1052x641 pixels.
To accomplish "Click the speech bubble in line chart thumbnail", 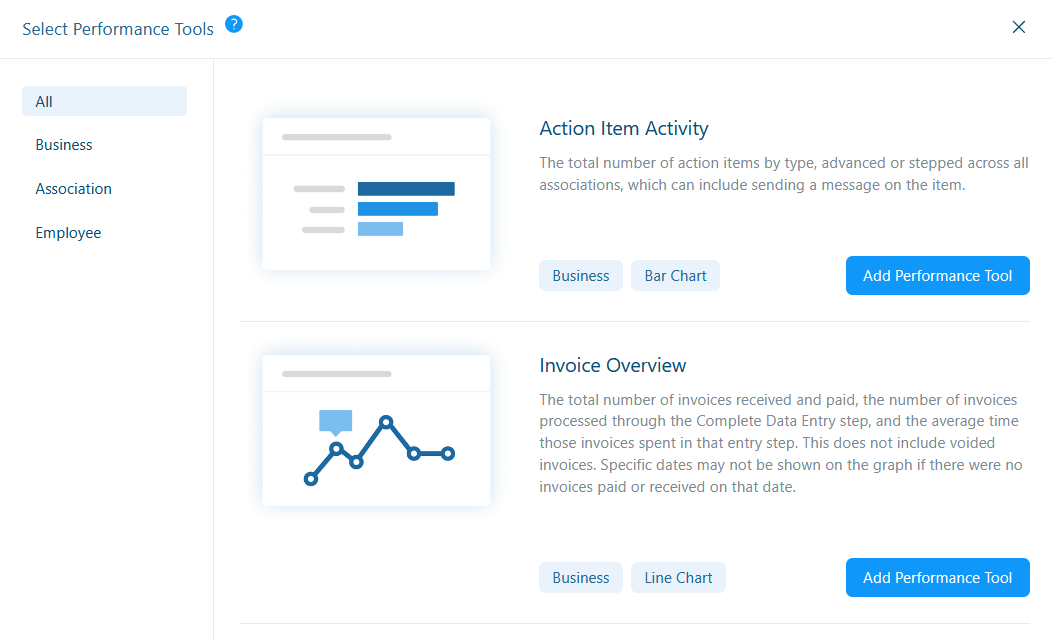I will click(x=335, y=421).
